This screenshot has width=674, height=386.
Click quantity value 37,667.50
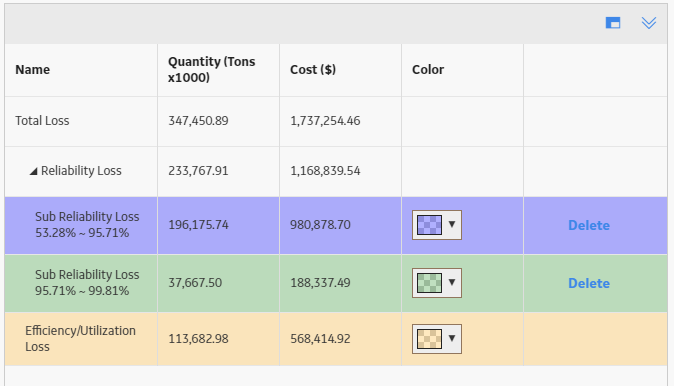point(195,283)
